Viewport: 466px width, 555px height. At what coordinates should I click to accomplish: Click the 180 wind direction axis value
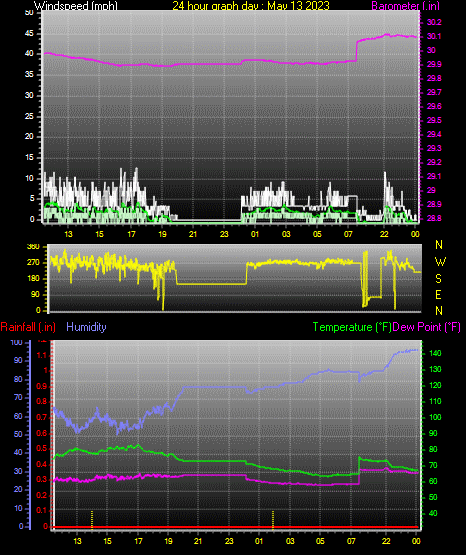pos(33,279)
